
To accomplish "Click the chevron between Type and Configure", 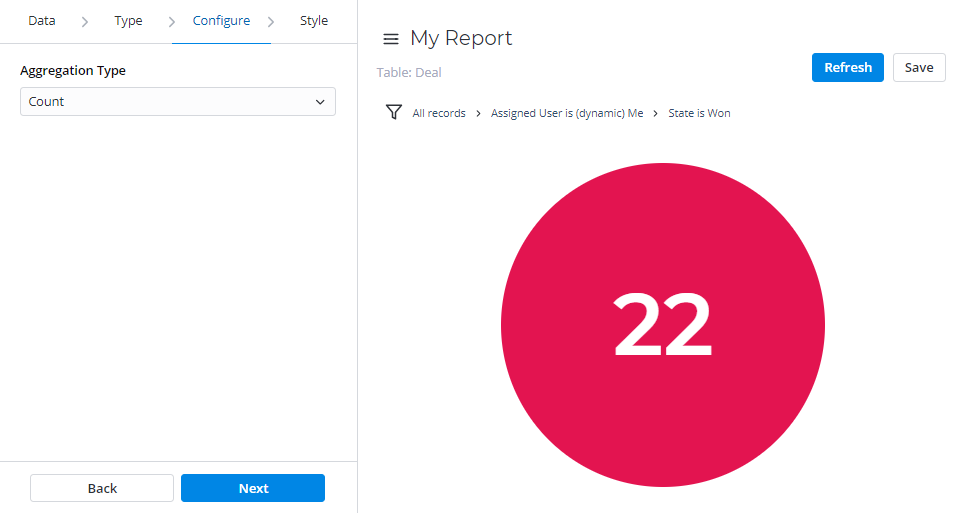I will pyautogui.click(x=171, y=22).
